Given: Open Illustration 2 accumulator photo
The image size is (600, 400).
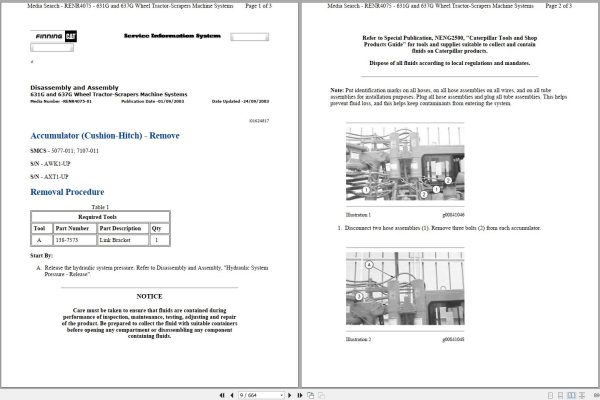Looking at the screenshot, I should 405,288.
